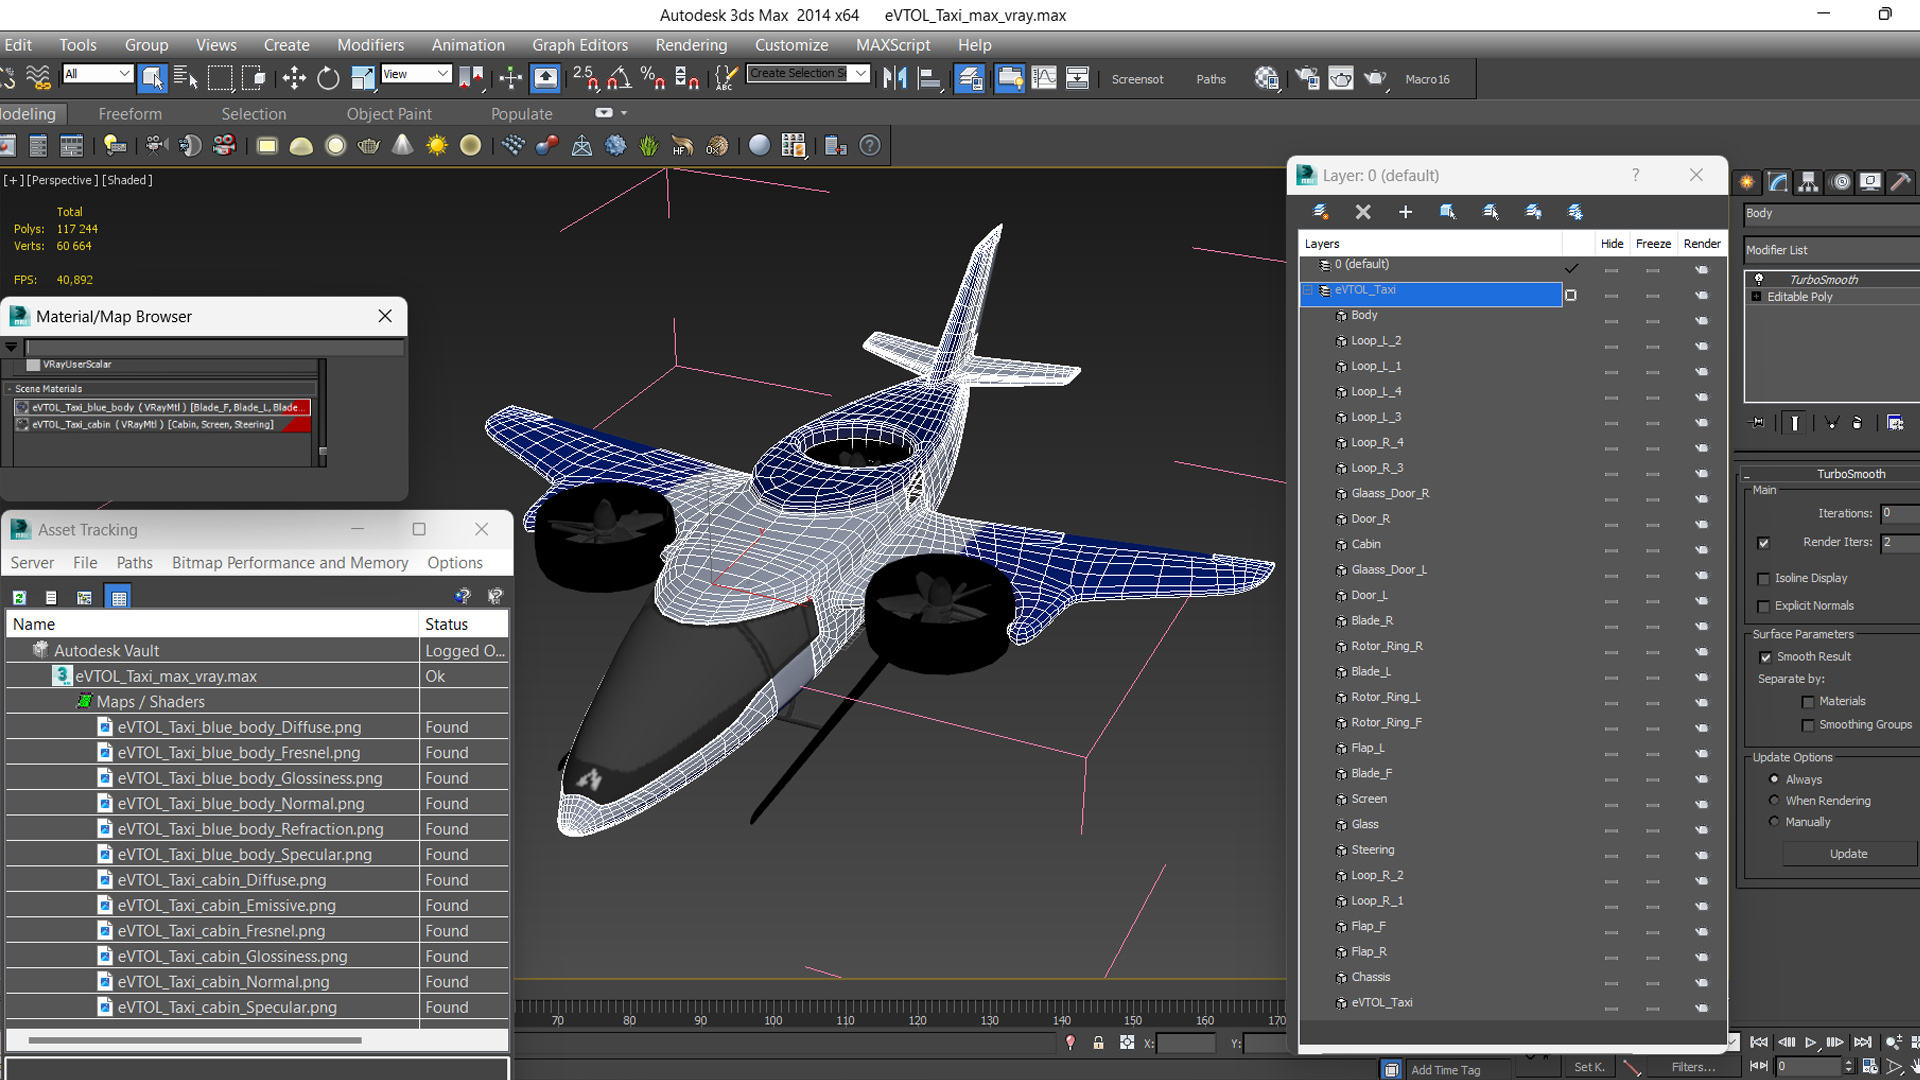The height and width of the screenshot is (1080, 1920).
Task: Click the Filters... button
Action: 1692,1067
